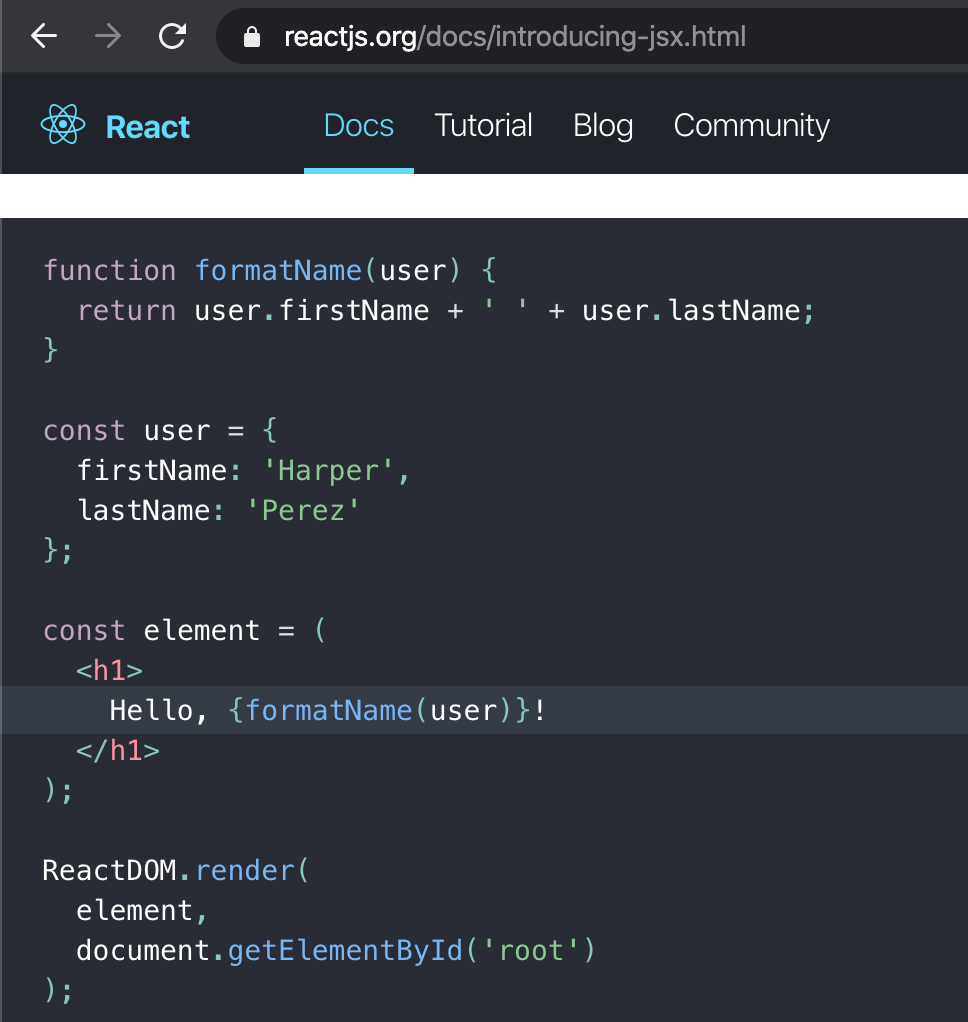The image size is (968, 1022).
Task: Select the 'Harper' string value
Action: (328, 471)
